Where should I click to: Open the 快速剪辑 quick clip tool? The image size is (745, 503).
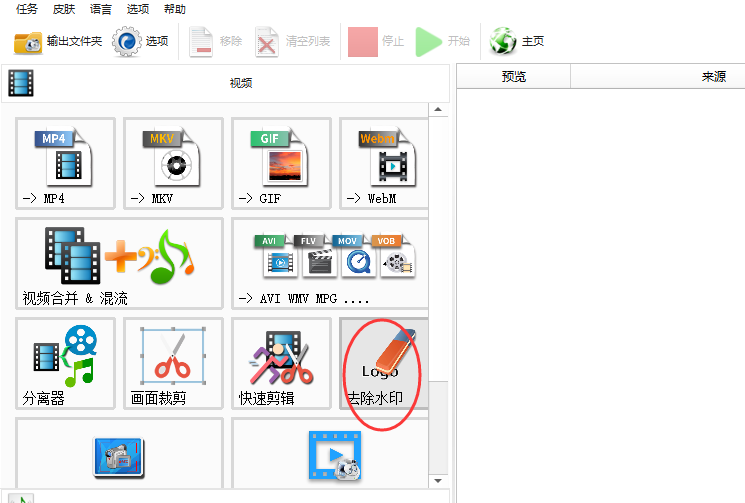click(281, 363)
